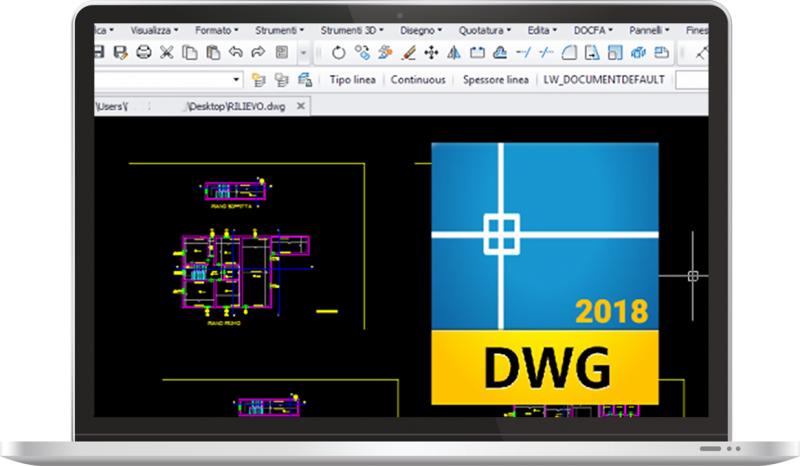Image resolution: width=800 pixels, height=466 pixels.
Task: Click the blue 3D boxes icon
Action: tap(638, 53)
